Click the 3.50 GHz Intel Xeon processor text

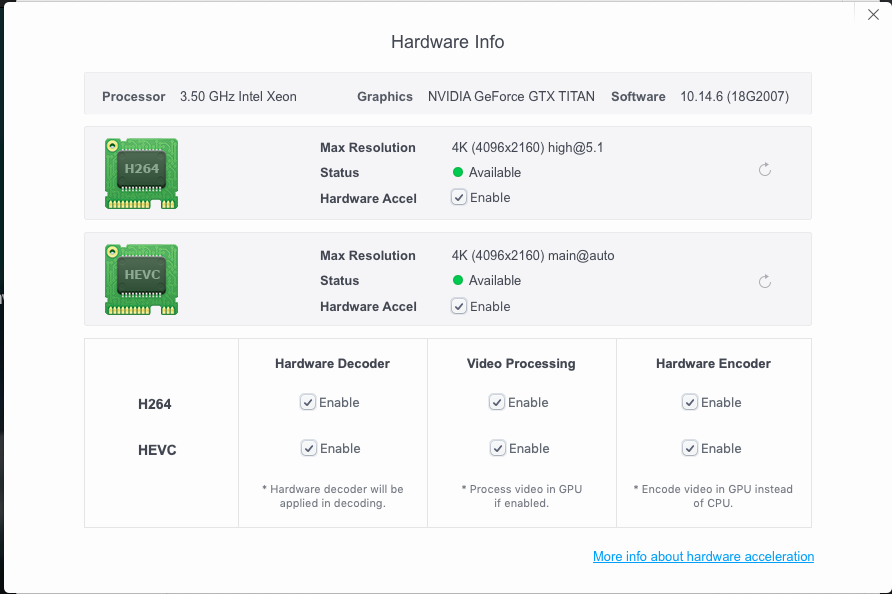point(238,97)
